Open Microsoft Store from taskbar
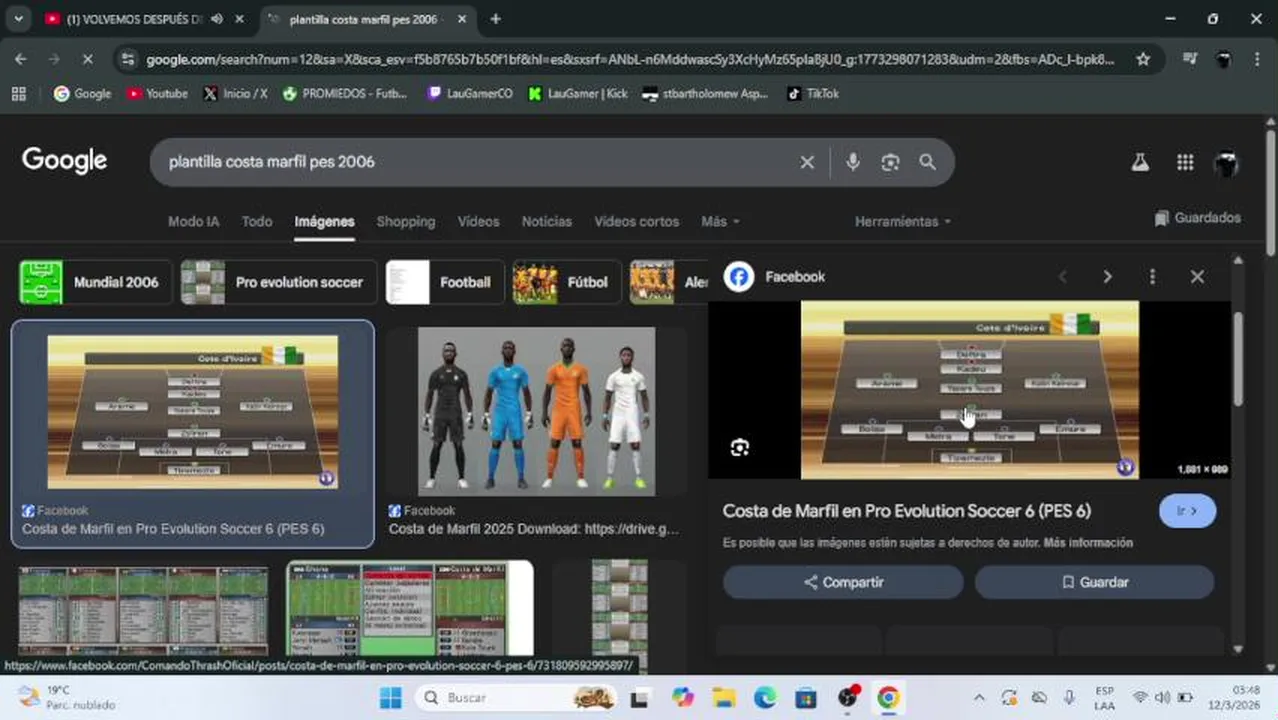Viewport: 1278px width, 720px height. click(806, 697)
